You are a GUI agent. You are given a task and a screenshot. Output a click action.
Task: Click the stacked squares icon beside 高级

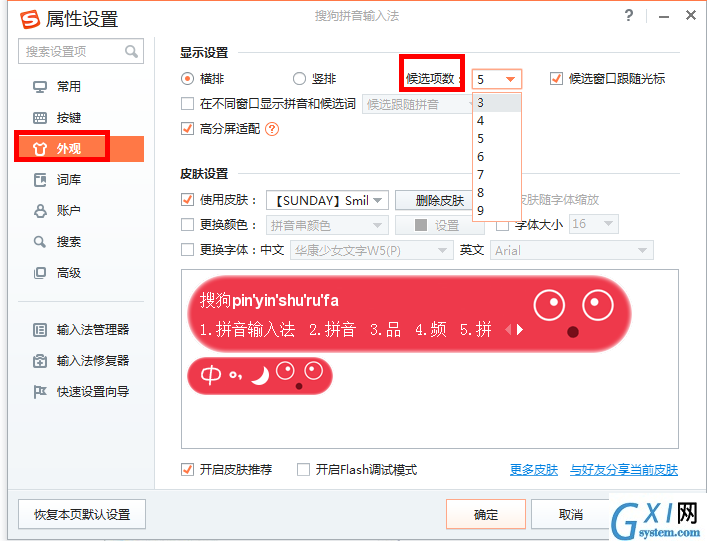point(40,273)
